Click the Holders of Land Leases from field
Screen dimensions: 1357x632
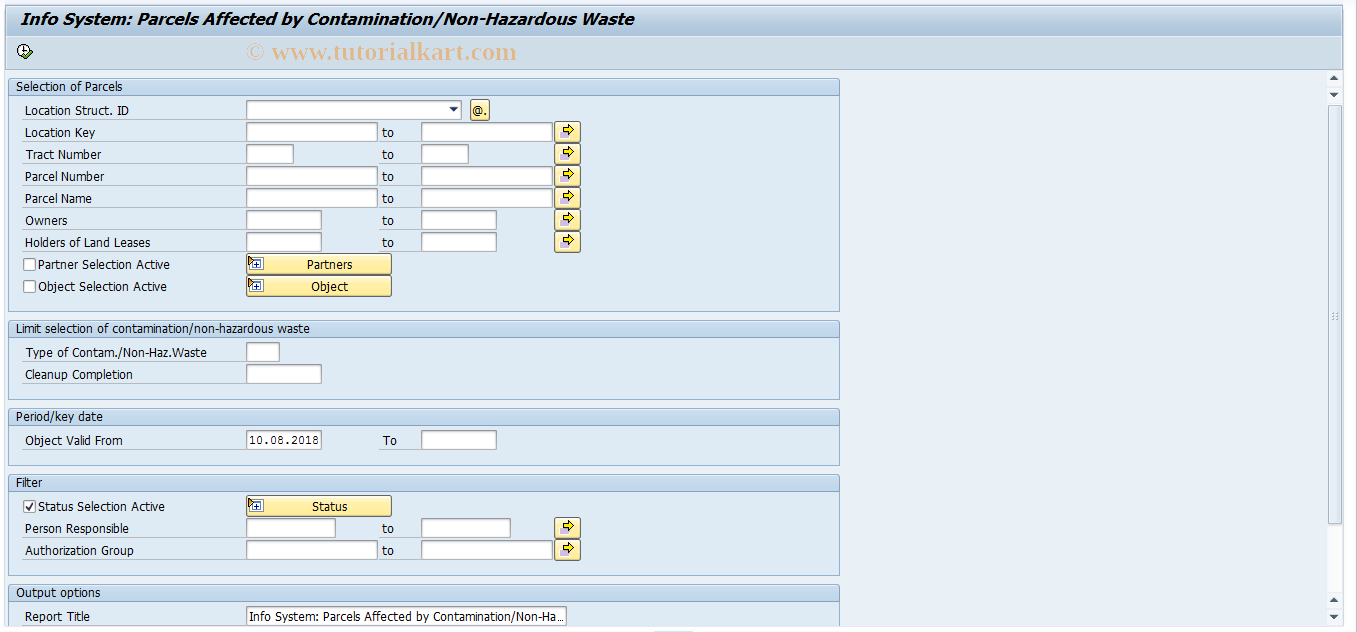point(284,242)
